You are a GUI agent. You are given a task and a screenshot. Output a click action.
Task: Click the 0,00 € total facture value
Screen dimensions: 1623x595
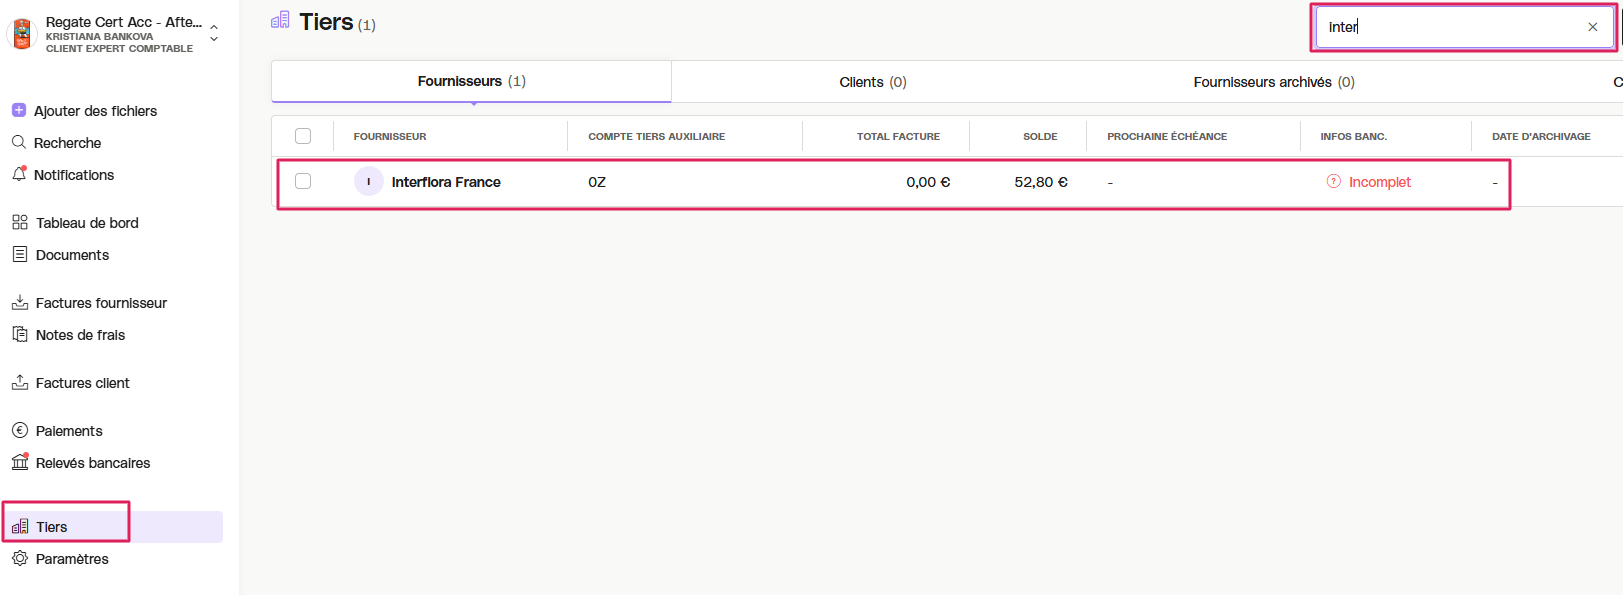click(x=928, y=182)
